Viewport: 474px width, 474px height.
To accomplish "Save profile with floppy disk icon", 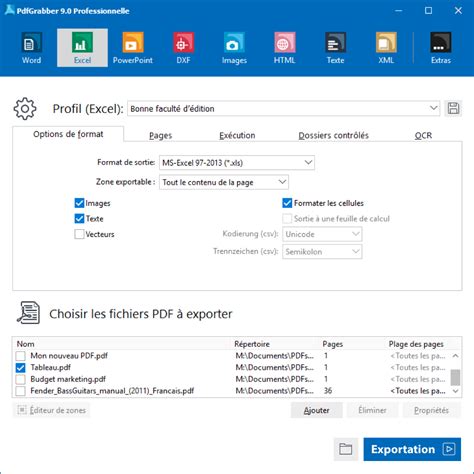I will (x=453, y=108).
